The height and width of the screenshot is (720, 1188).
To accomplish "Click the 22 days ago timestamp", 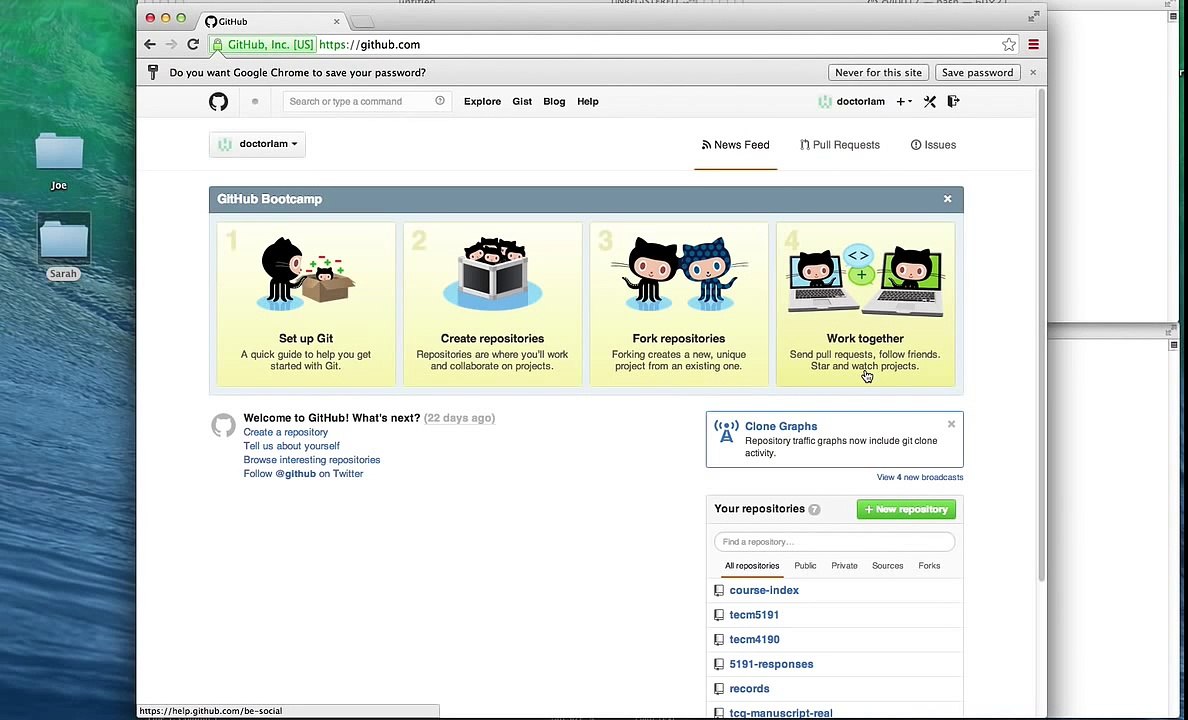I will 459,418.
